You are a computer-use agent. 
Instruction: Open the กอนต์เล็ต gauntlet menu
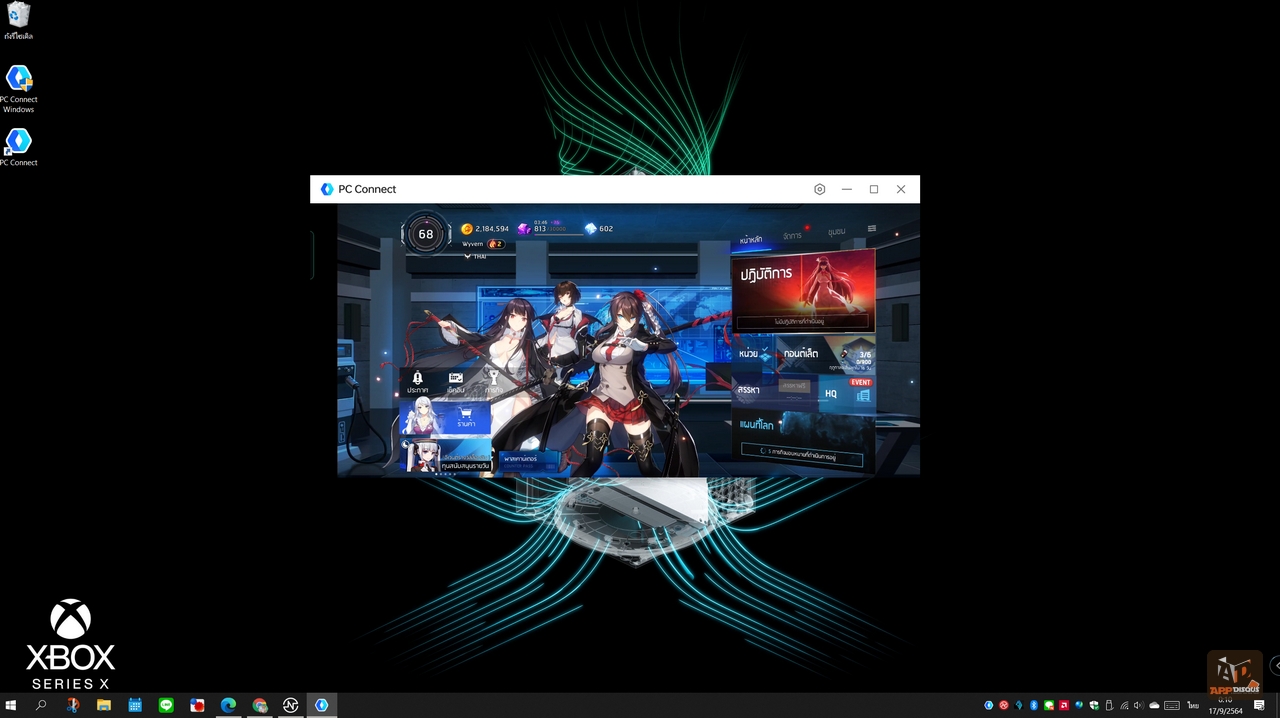point(826,355)
